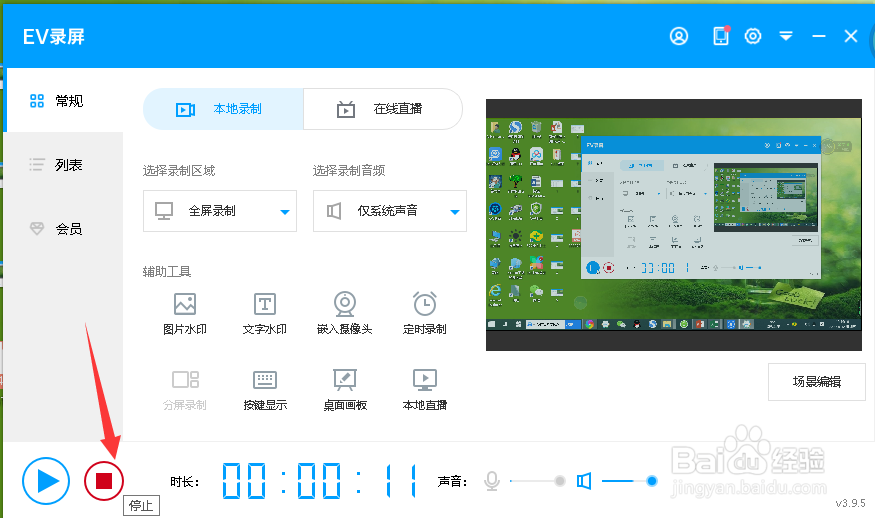The width and height of the screenshot is (875, 518).
Task: Open the 桌面画板 desktop drawing board
Action: [x=345, y=390]
